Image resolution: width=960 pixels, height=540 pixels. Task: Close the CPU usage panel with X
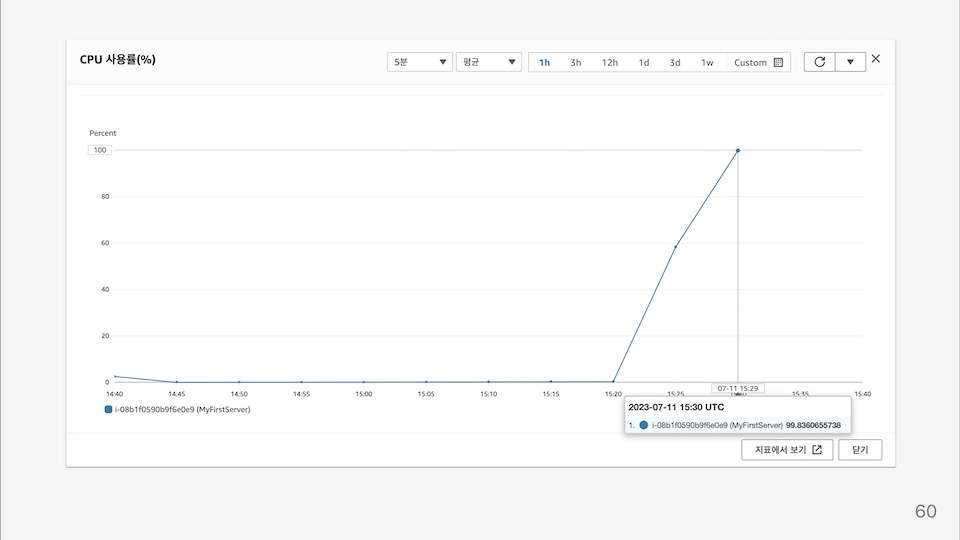(876, 59)
